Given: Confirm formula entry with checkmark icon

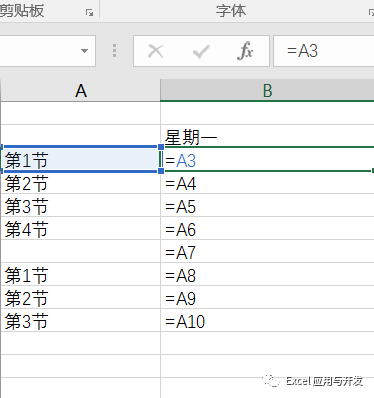Looking at the screenshot, I should (201, 51).
